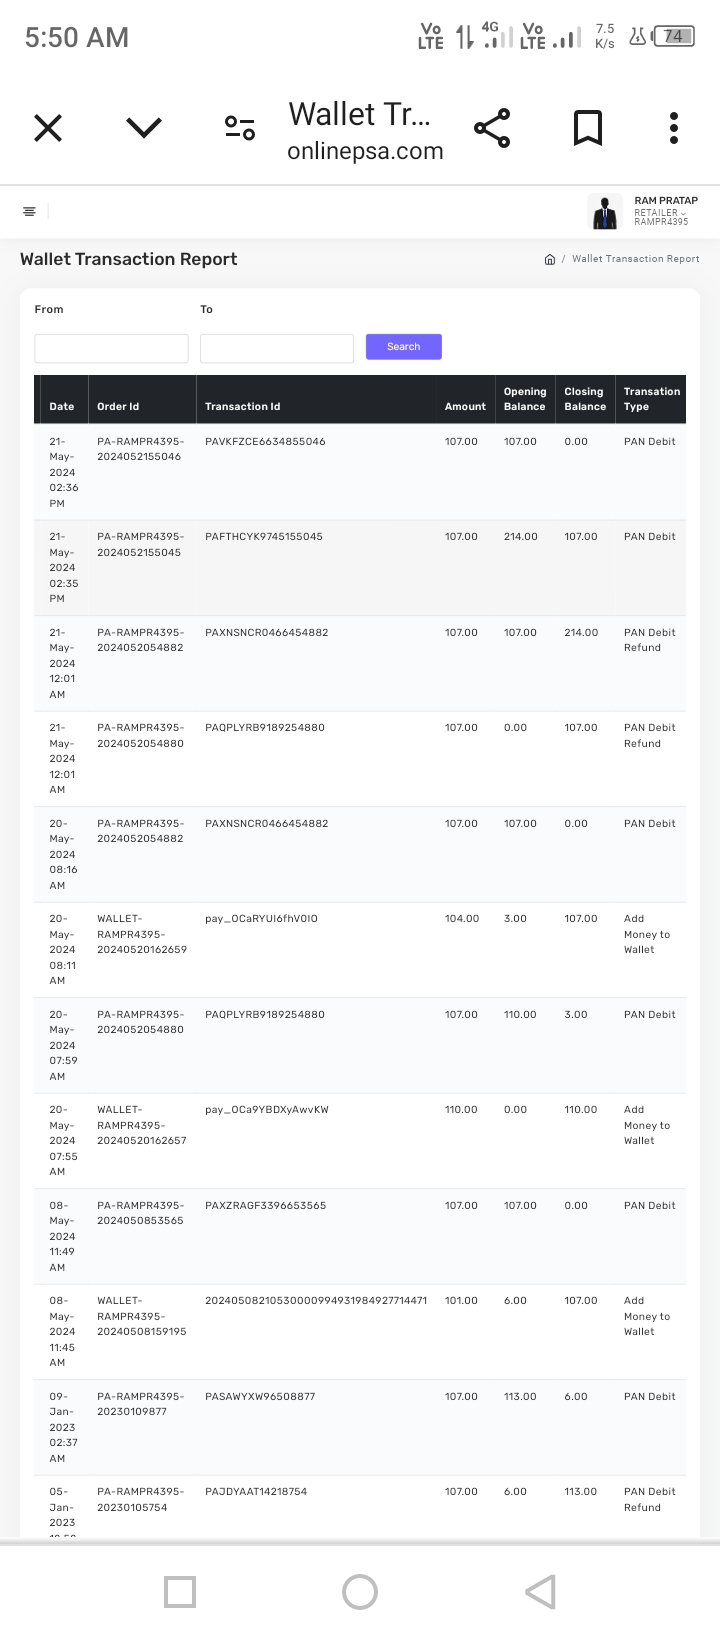
Task: Click the RAM PRATAP profile avatar
Action: tap(604, 212)
